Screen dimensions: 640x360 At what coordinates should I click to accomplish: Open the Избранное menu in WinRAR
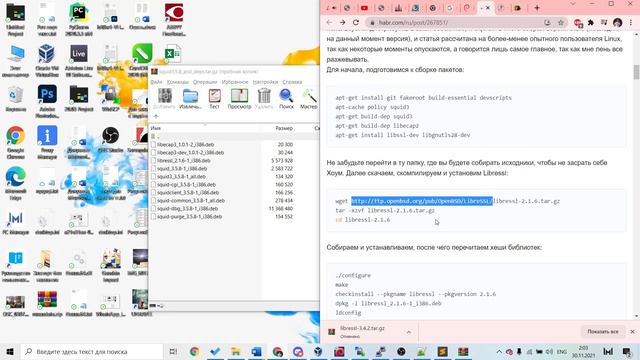(235, 82)
